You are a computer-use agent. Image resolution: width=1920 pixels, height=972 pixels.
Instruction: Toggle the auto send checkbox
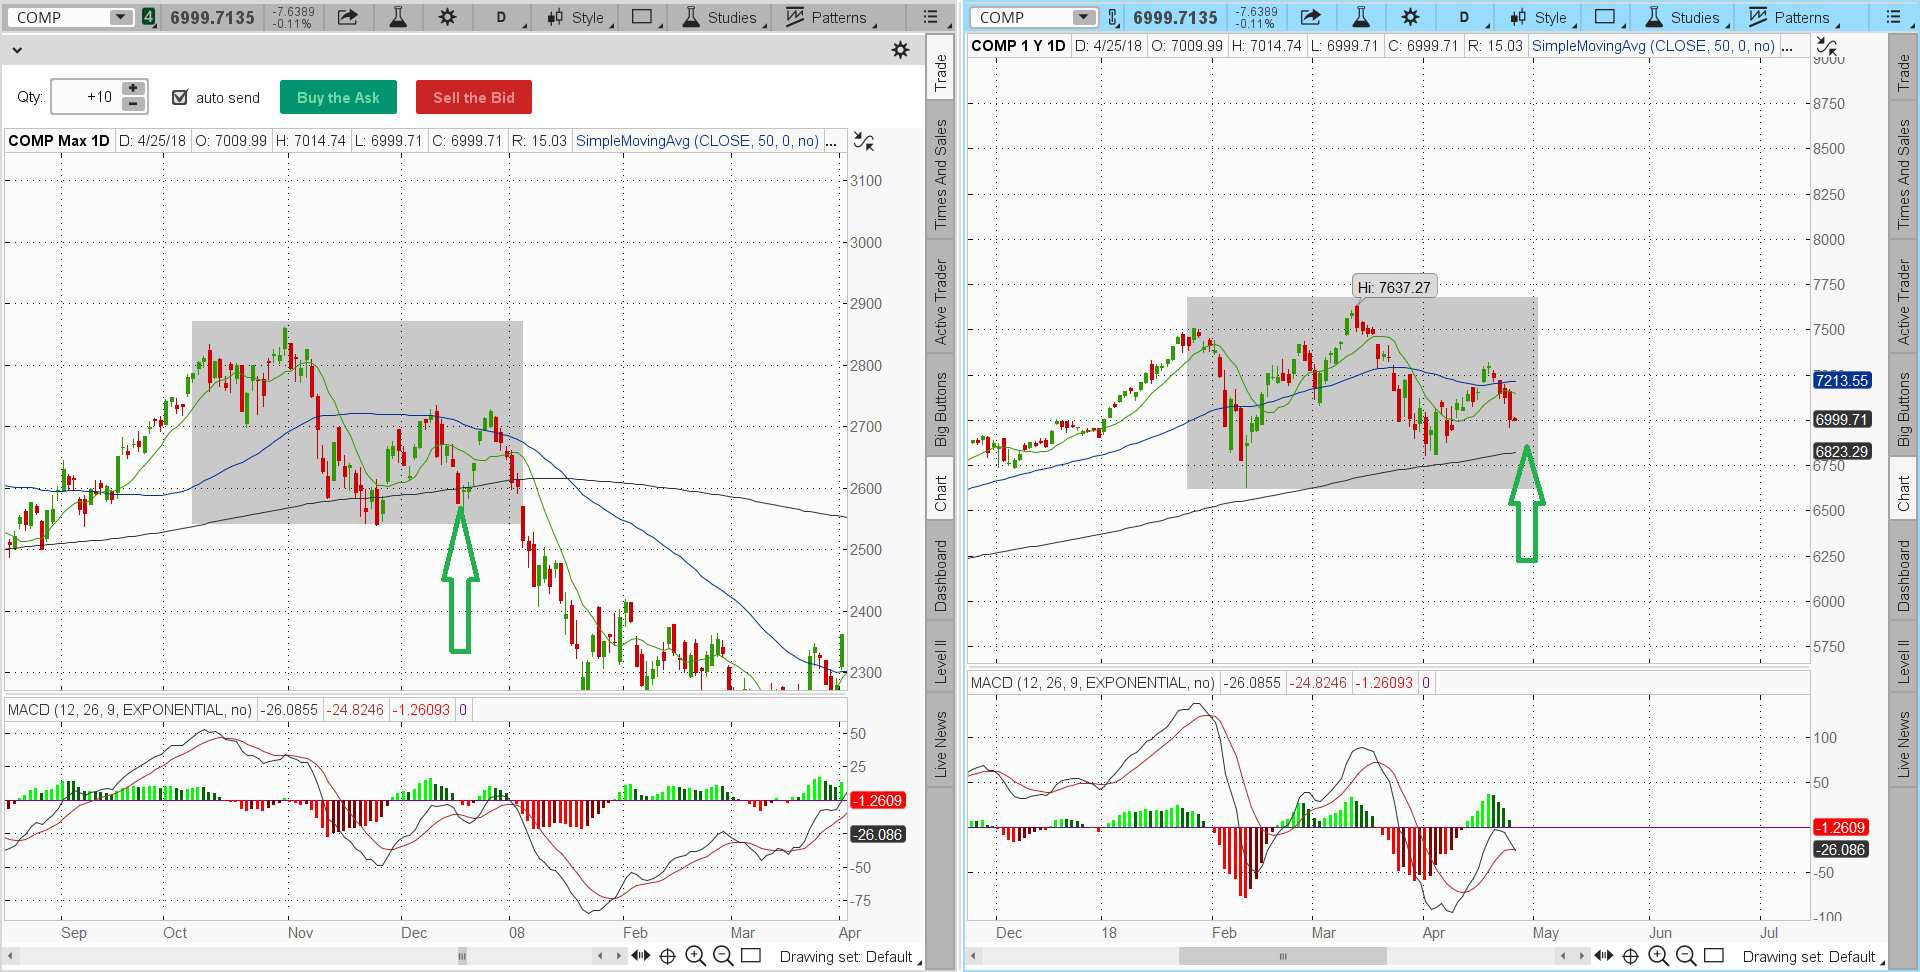click(180, 97)
